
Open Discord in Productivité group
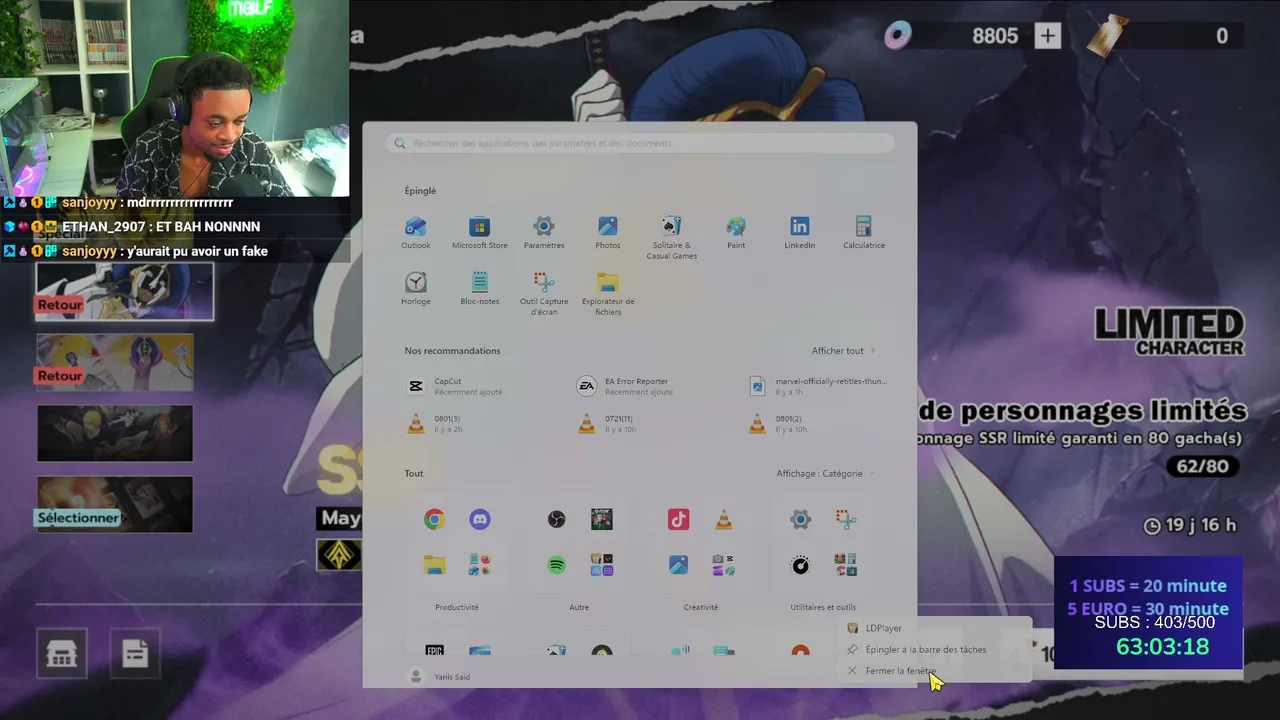click(x=480, y=519)
